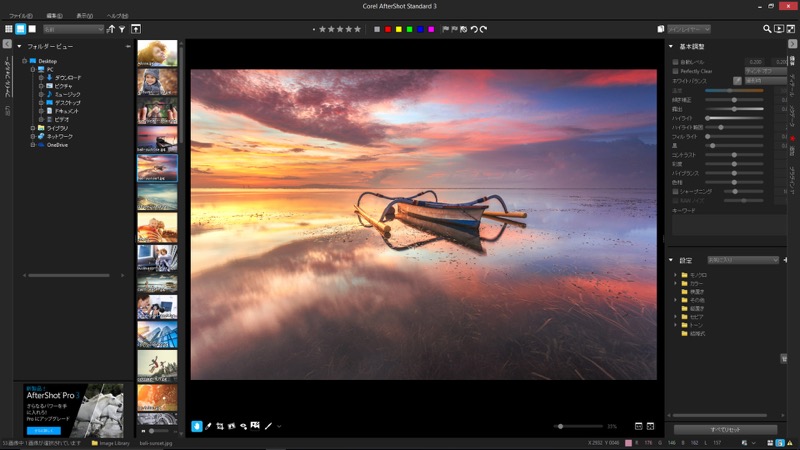
Task: Select the line drawing tool
Action: pos(268,426)
